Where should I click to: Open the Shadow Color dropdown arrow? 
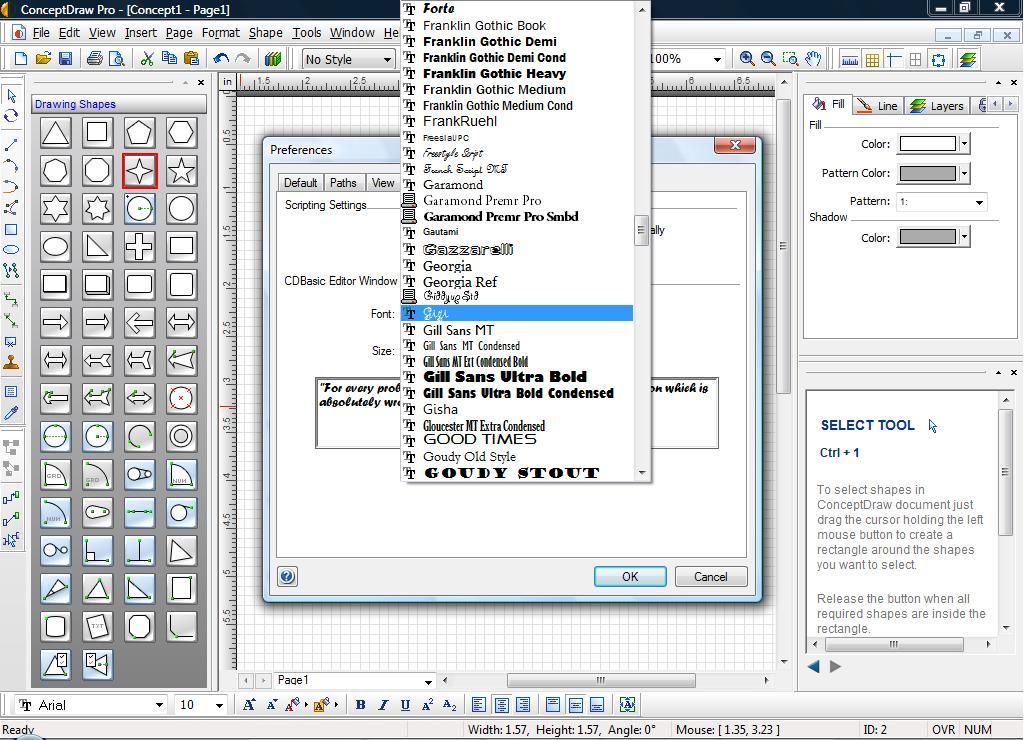[x=965, y=237]
